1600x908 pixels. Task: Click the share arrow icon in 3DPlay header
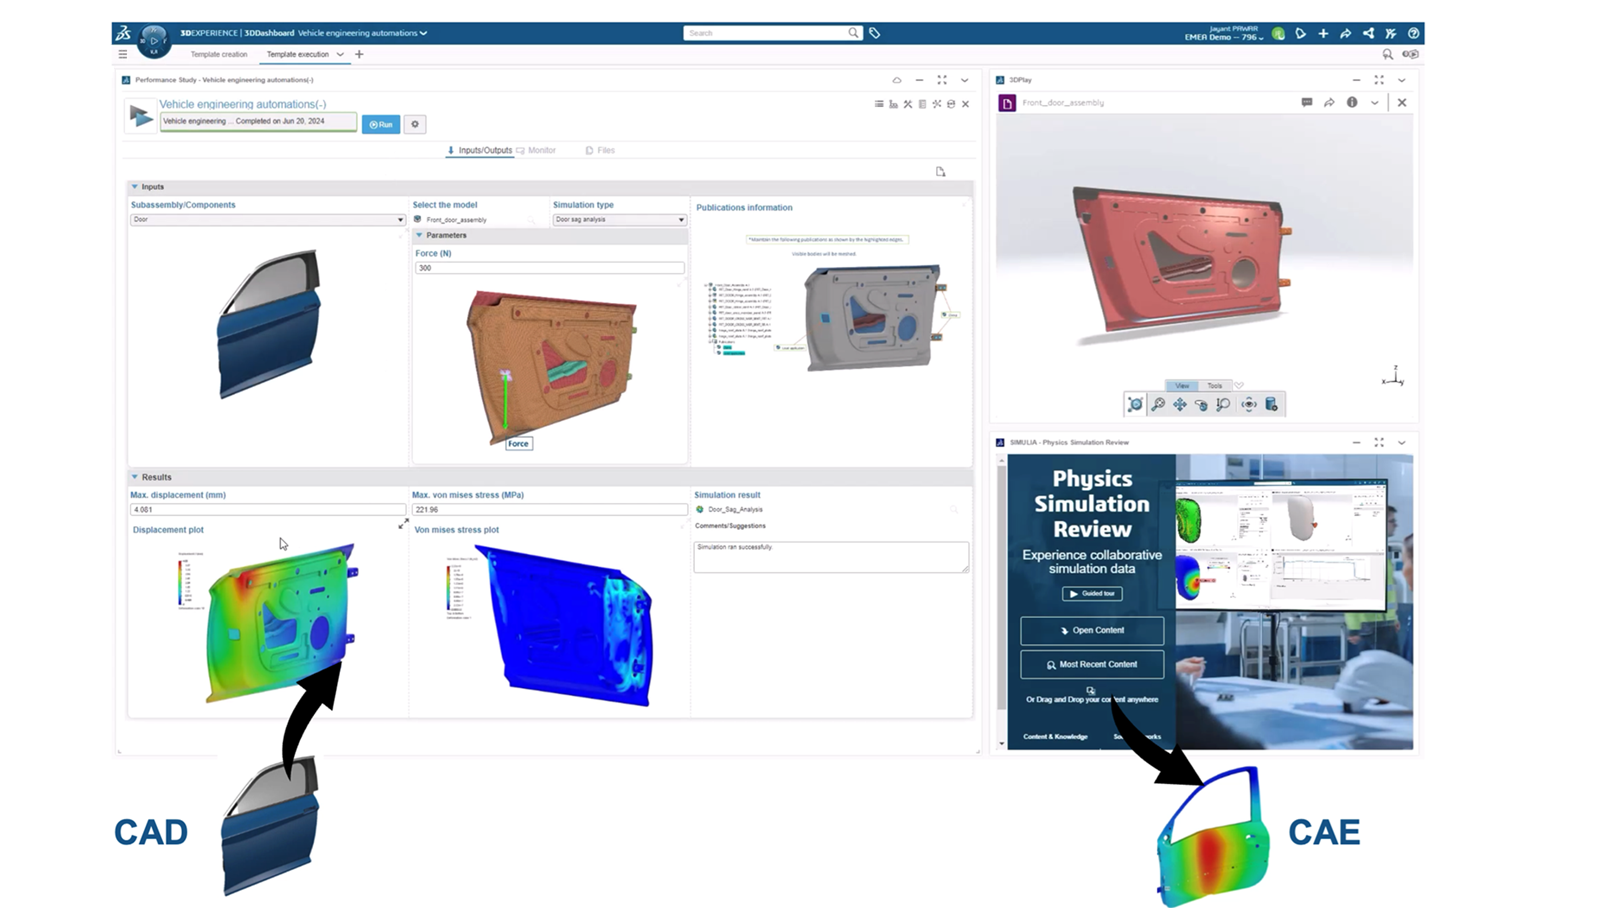click(x=1329, y=102)
